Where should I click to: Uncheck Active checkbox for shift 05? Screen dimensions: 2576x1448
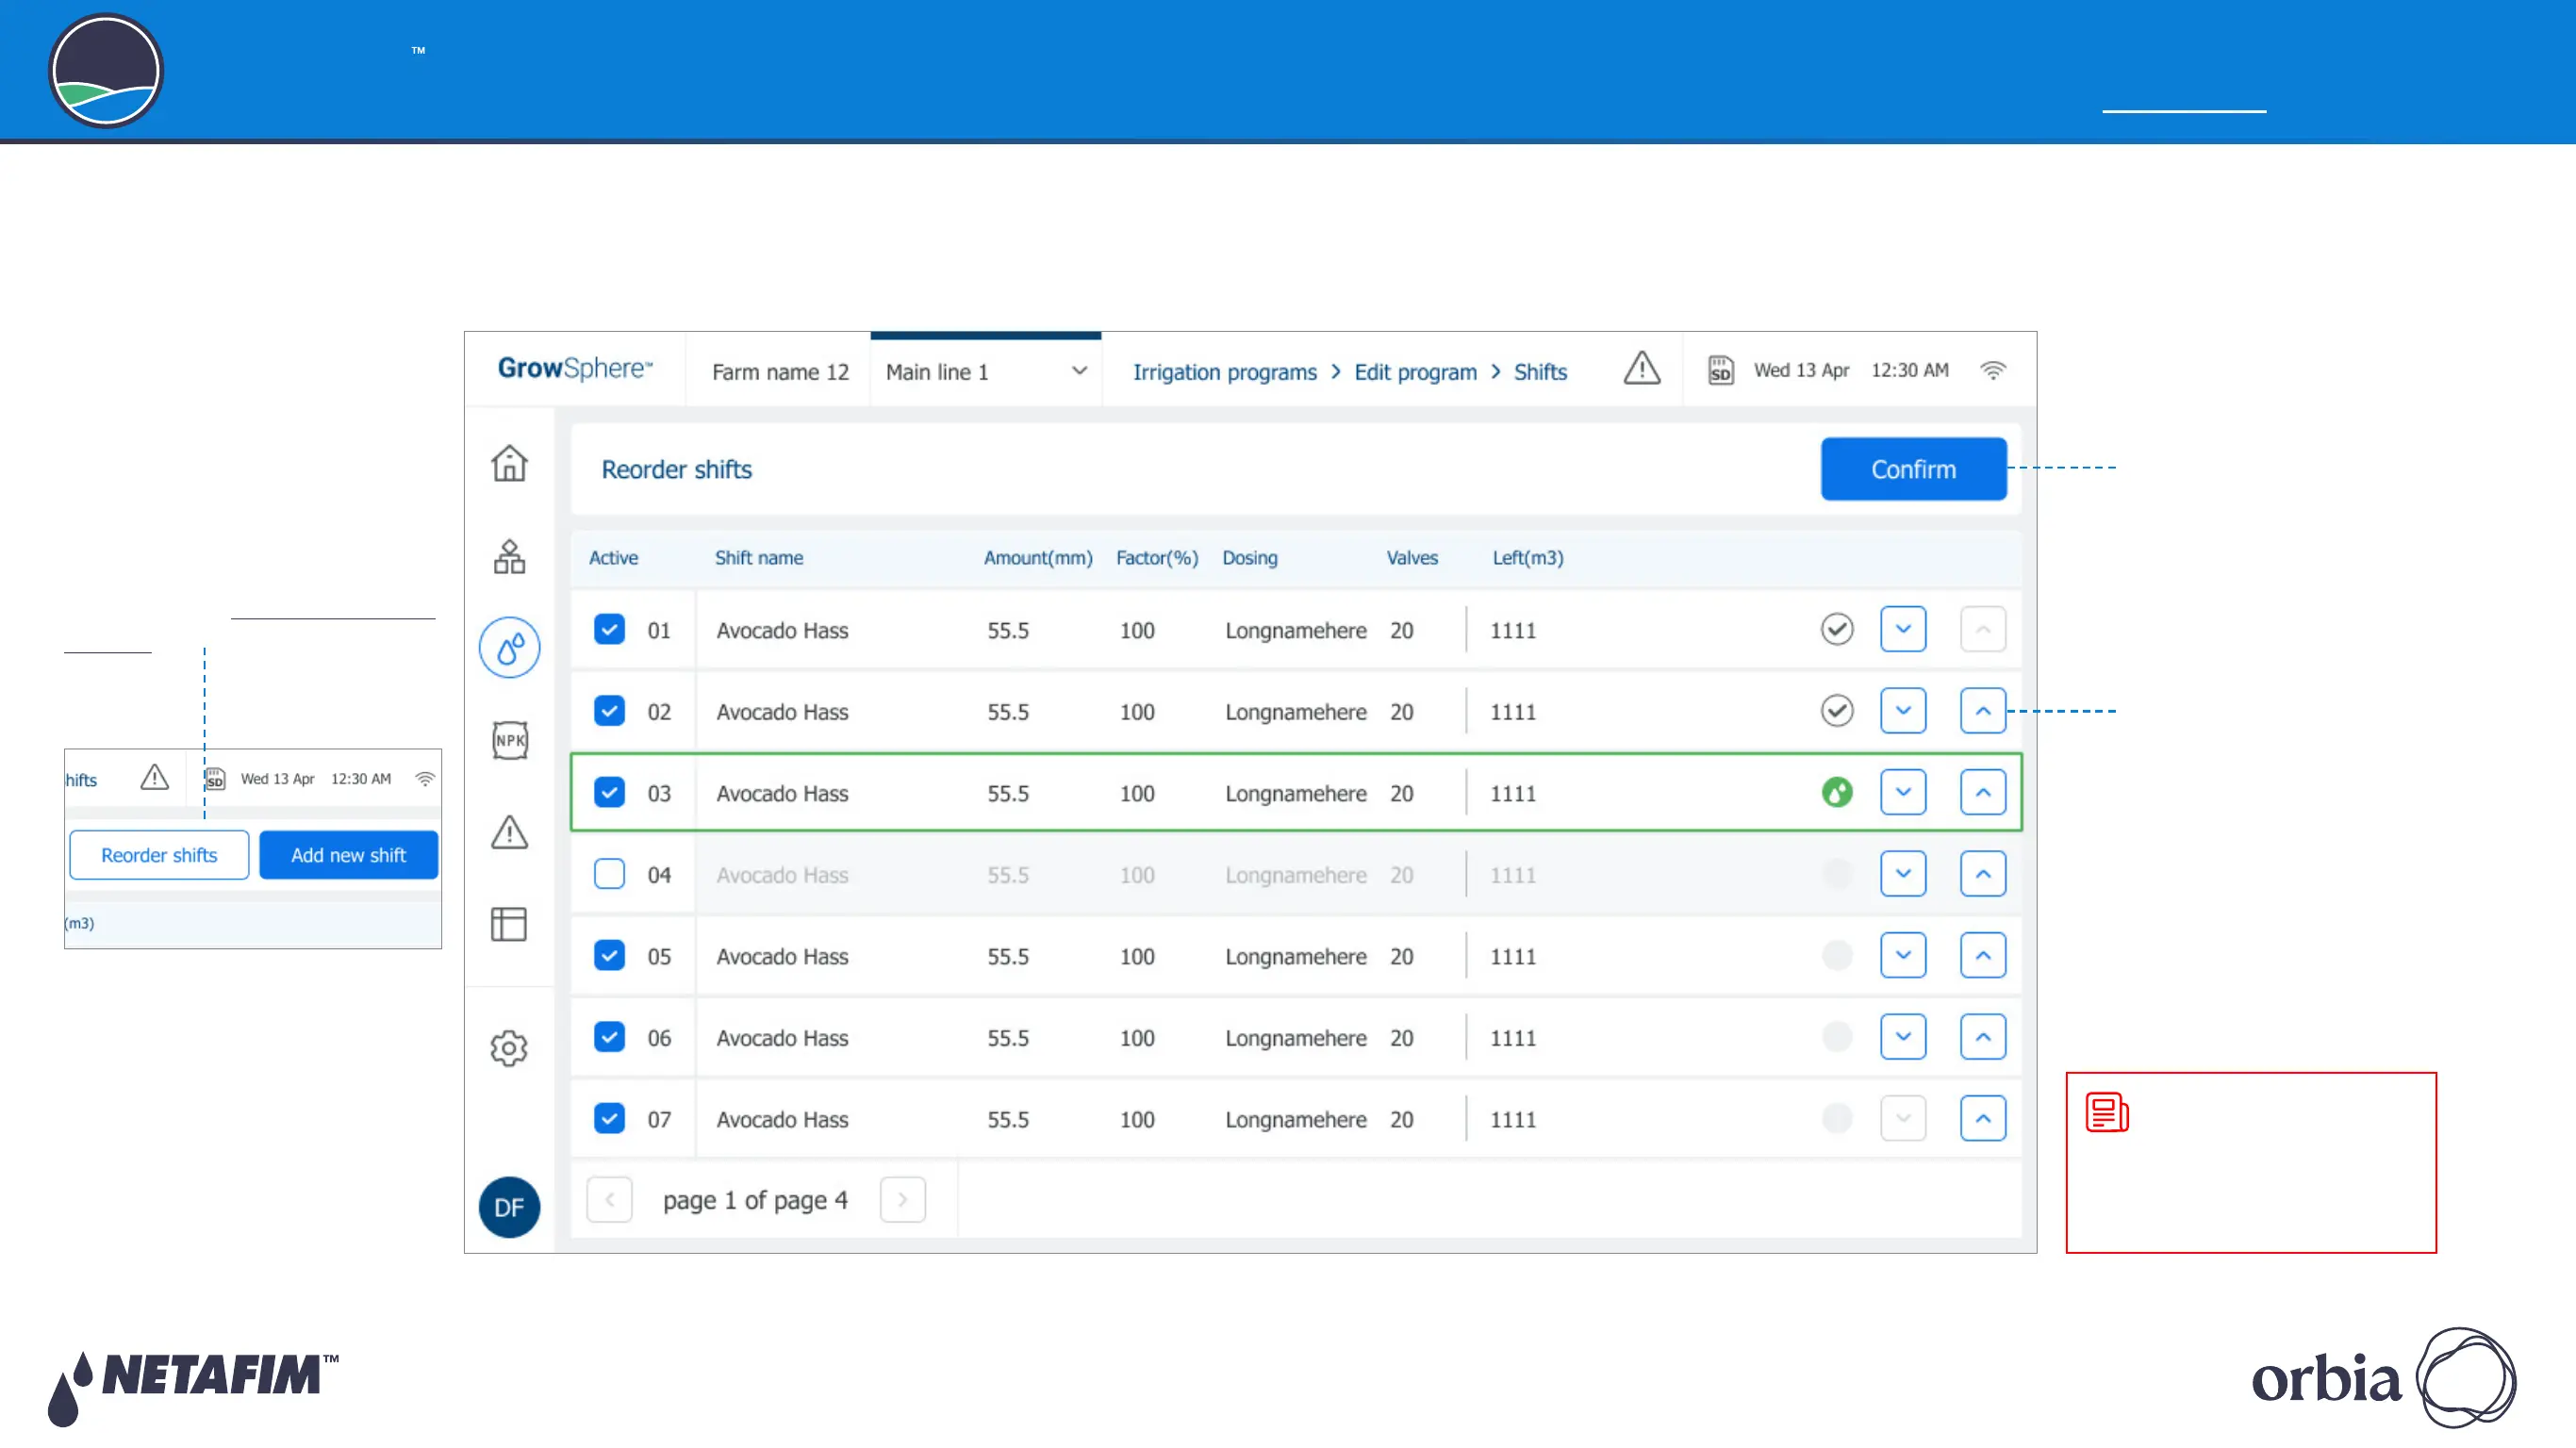point(609,955)
